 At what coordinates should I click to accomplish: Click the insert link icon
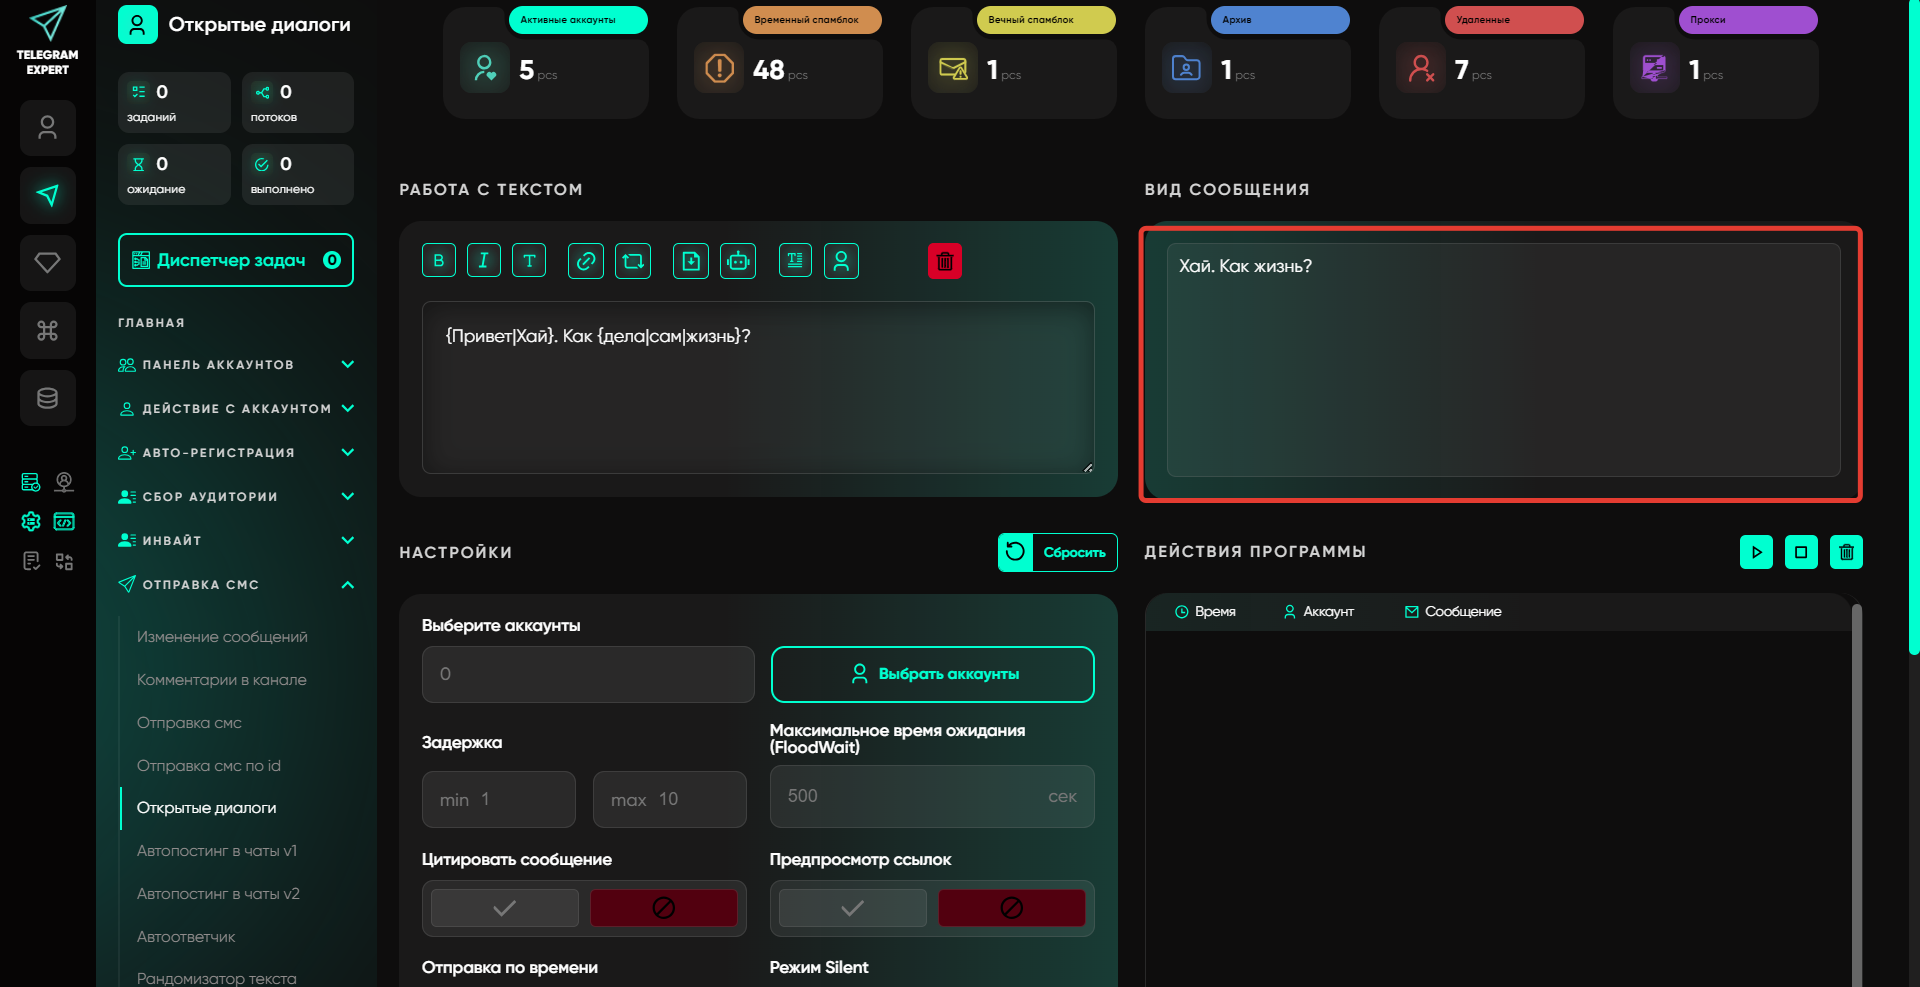[586, 261]
